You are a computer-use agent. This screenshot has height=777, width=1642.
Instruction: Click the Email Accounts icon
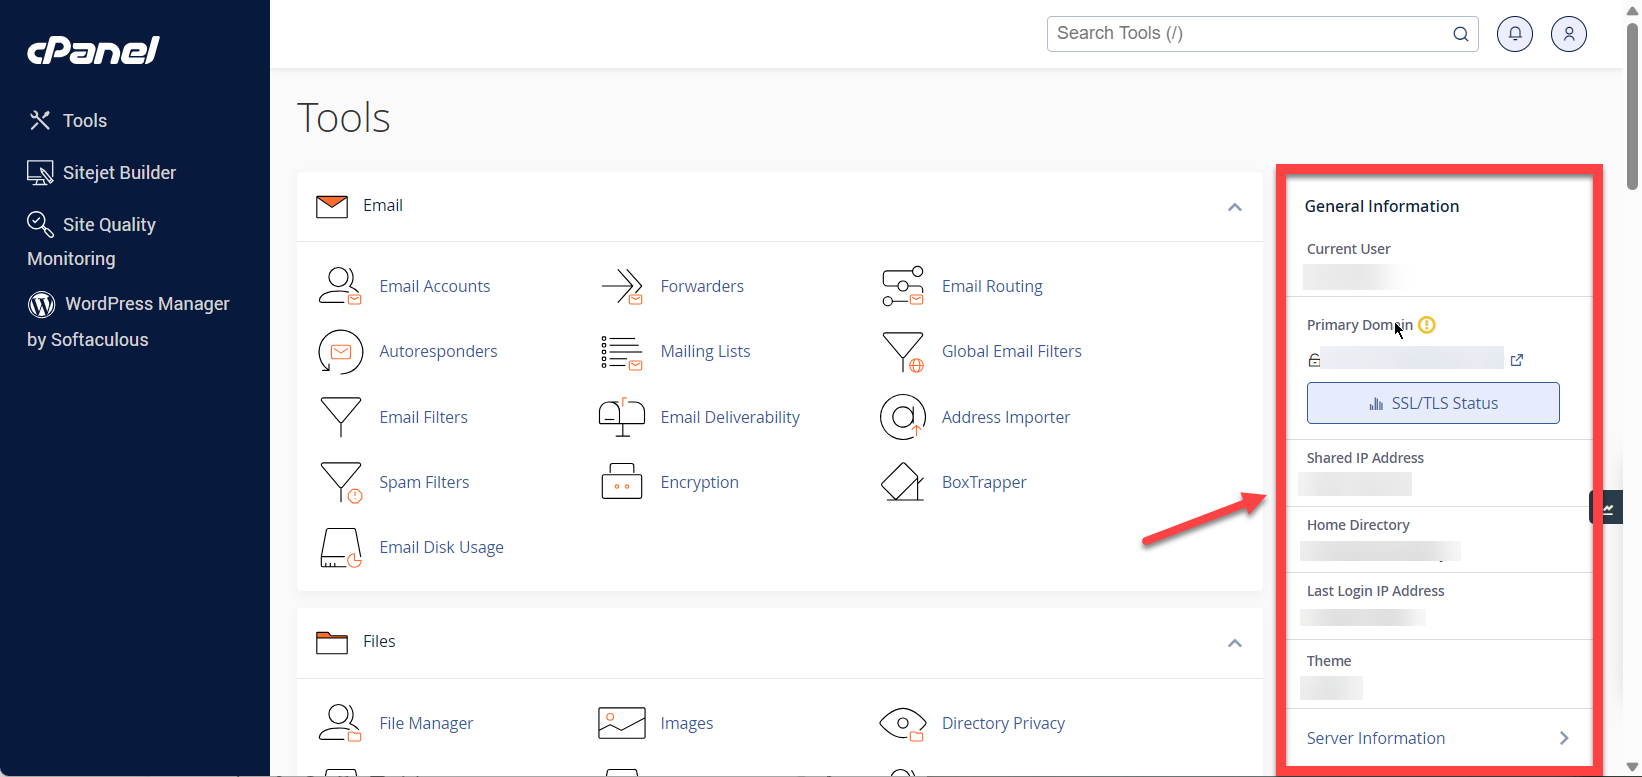click(340, 286)
